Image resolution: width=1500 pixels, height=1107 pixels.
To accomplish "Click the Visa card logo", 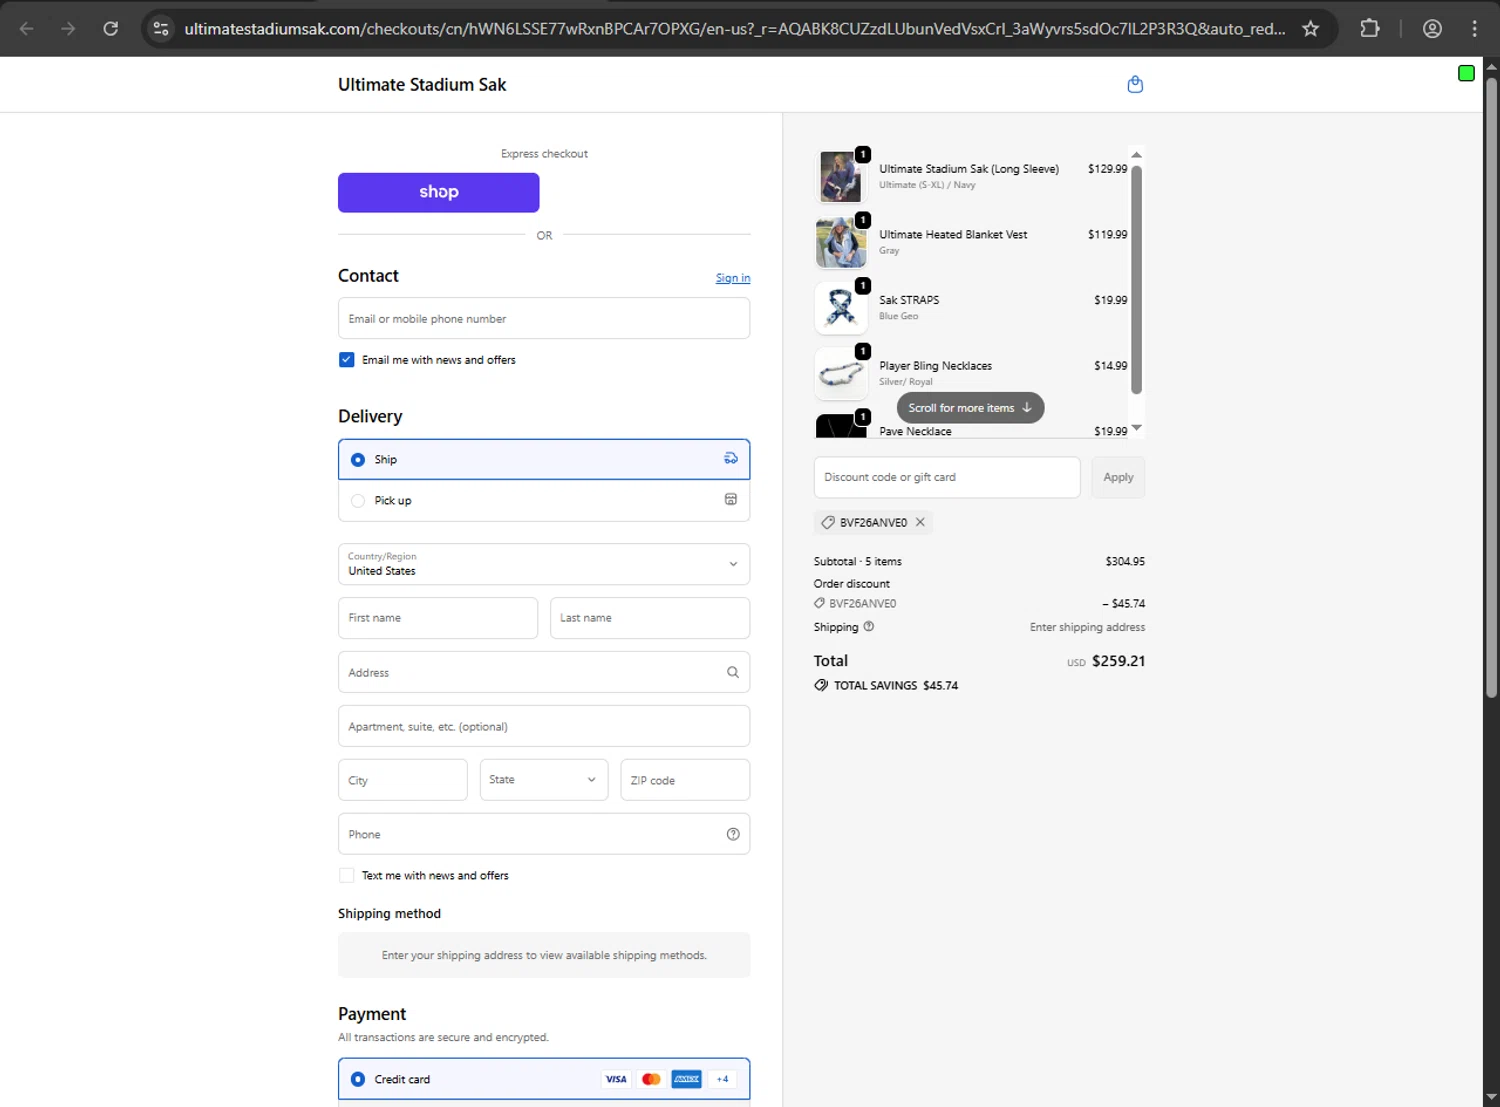I will coord(616,1079).
